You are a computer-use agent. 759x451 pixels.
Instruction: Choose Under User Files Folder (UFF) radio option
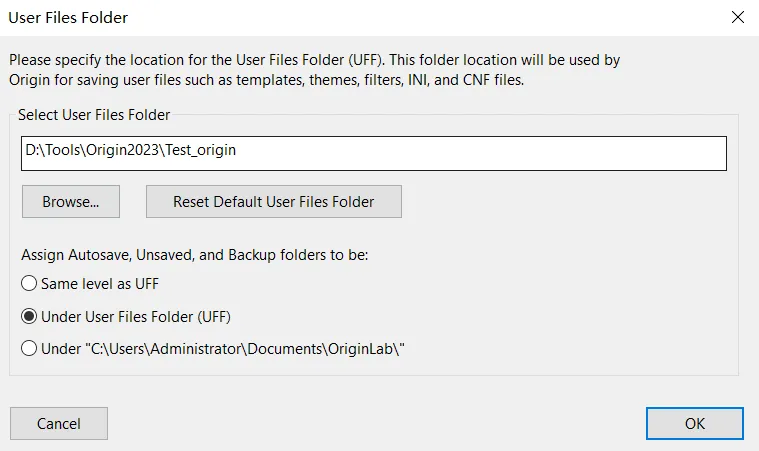point(29,317)
